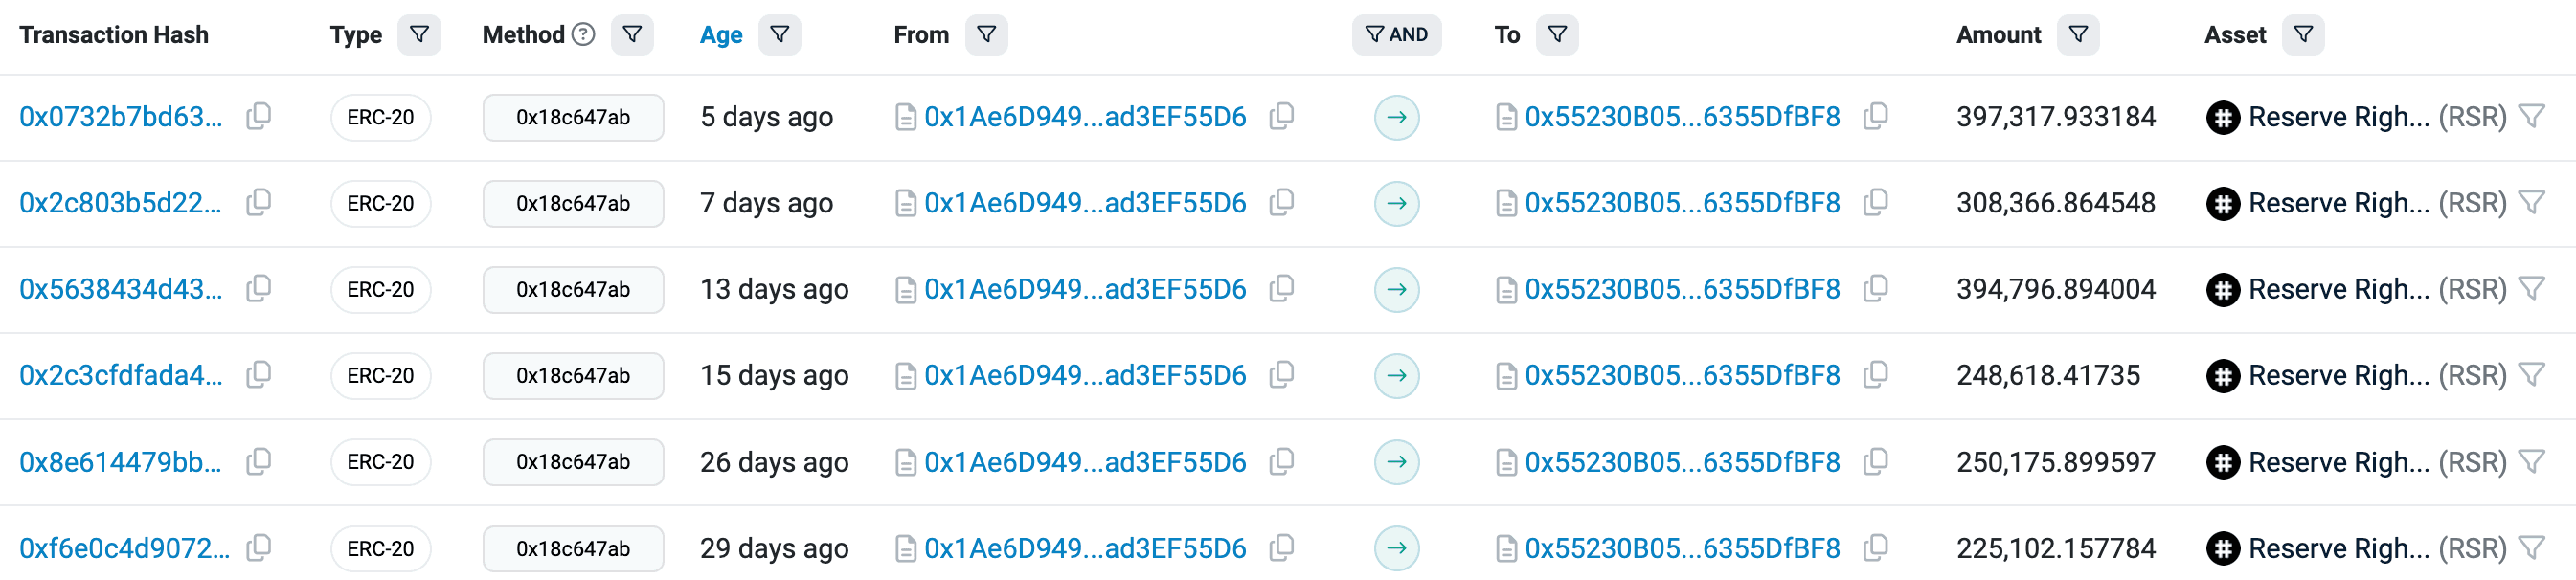Open the Type column filter
Image resolution: width=2576 pixels, height=580 pixels.
(x=419, y=35)
